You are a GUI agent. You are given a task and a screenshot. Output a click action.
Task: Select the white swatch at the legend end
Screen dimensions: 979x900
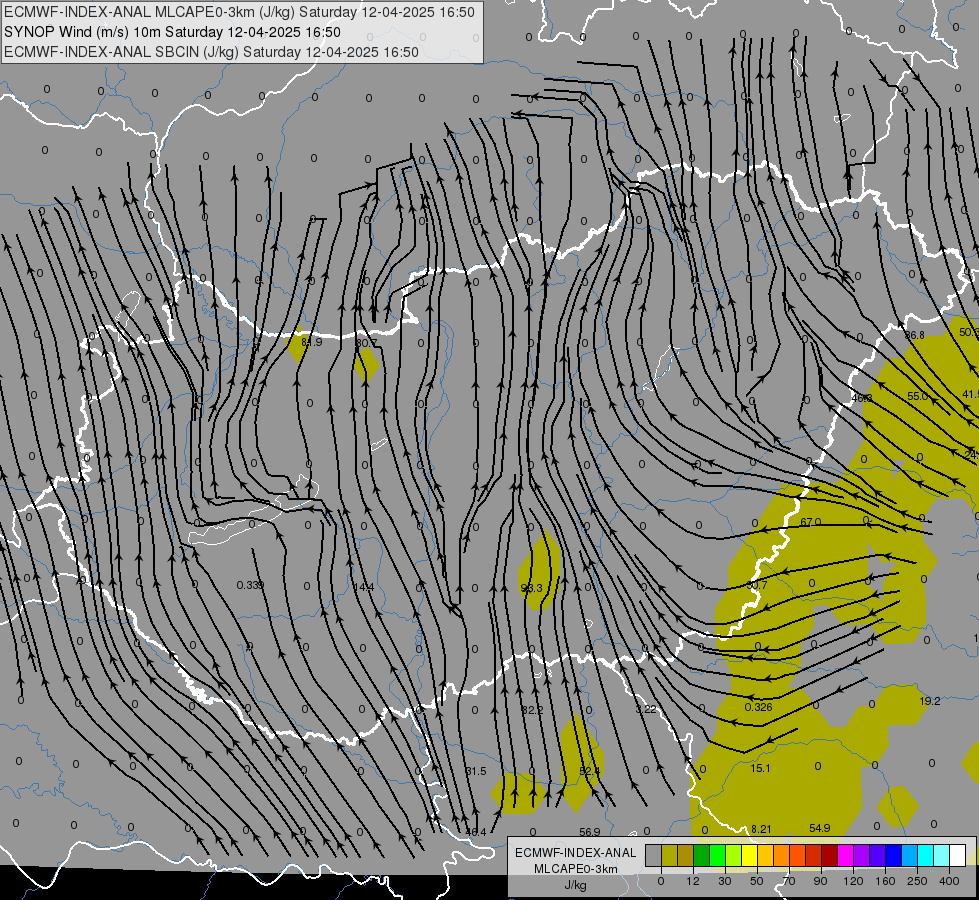(958, 855)
